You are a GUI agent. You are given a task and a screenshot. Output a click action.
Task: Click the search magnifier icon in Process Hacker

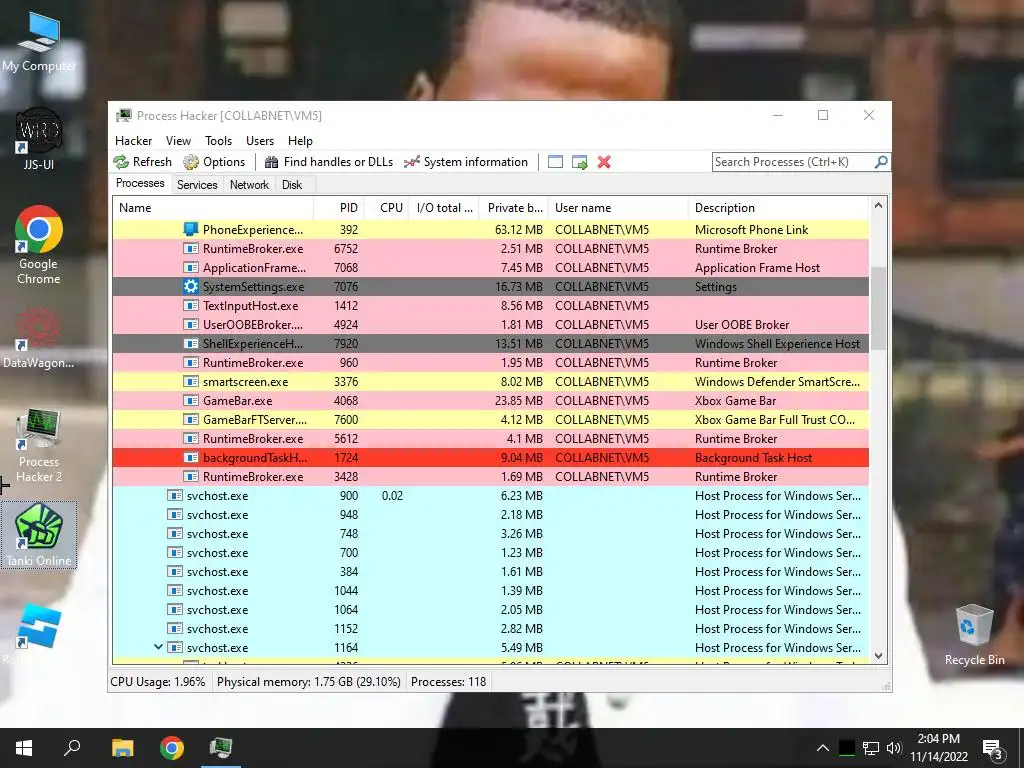[881, 161]
